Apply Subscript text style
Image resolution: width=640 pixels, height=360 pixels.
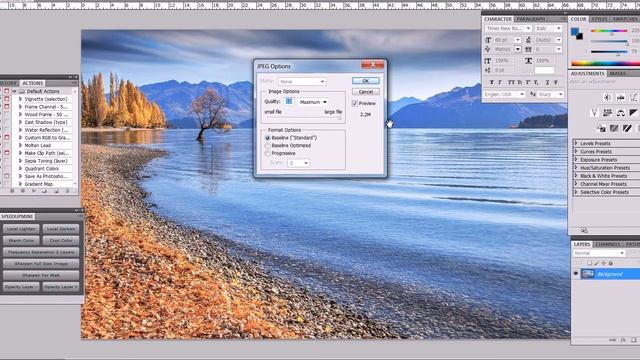pyautogui.click(x=536, y=82)
